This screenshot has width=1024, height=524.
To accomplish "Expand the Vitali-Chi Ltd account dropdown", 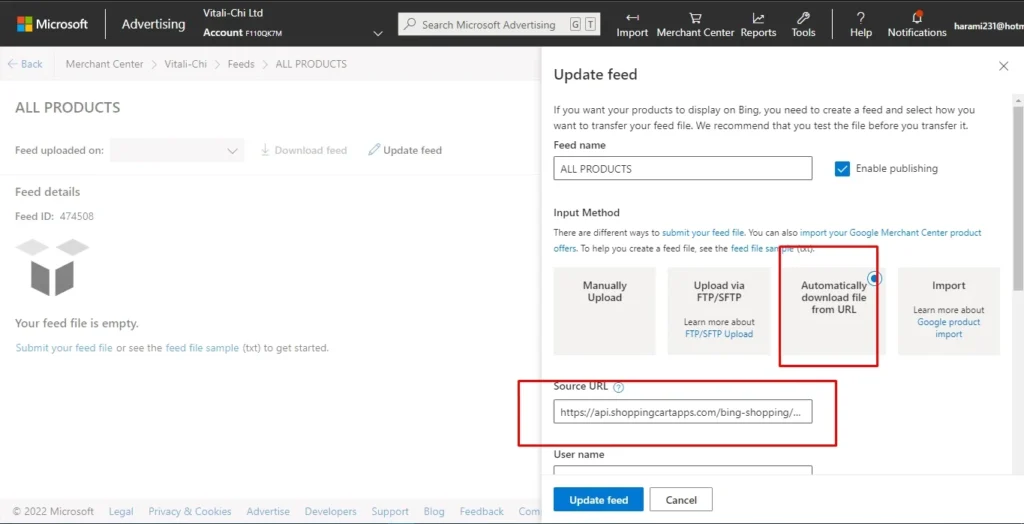I will [x=378, y=33].
